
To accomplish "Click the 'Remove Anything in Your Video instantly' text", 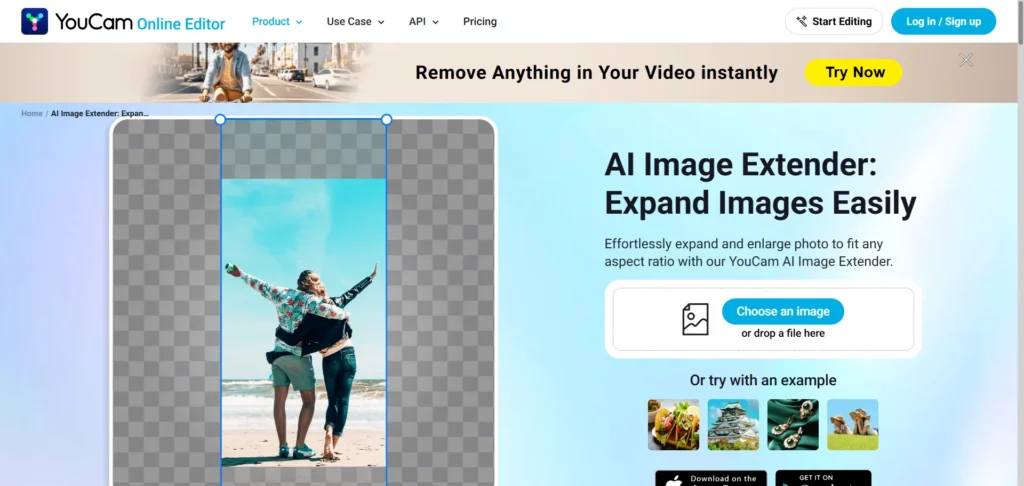I will point(596,73).
